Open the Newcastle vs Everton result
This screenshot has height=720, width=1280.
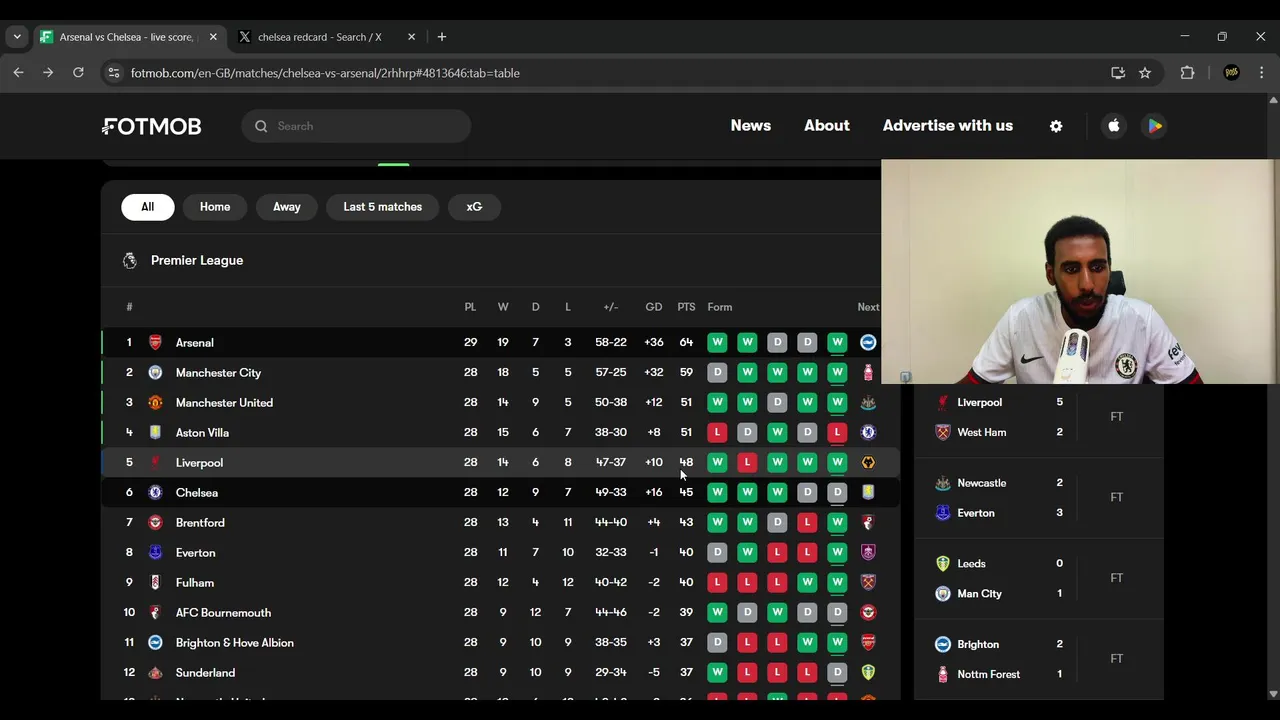point(1039,498)
